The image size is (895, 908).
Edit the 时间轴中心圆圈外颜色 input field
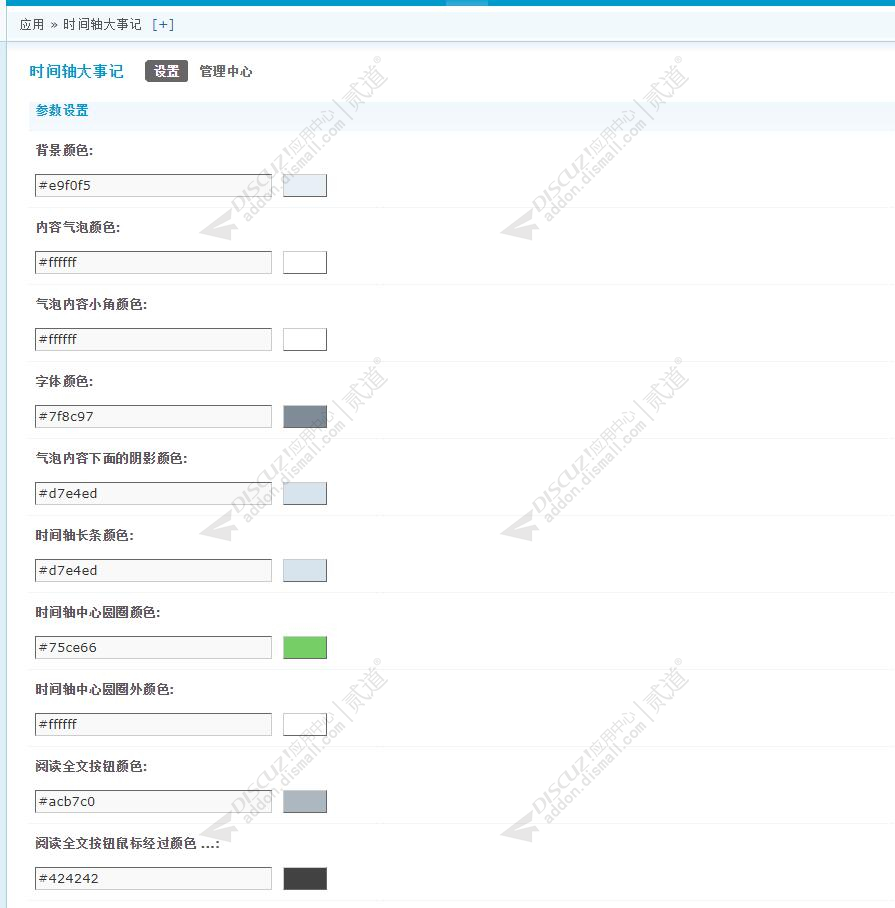[153, 724]
